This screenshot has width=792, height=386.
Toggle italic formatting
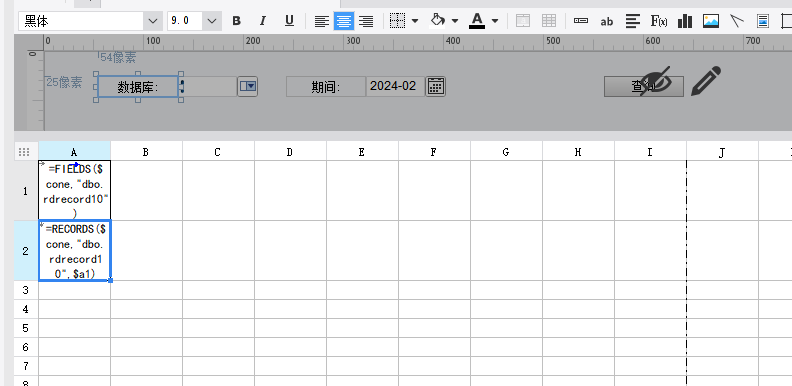point(263,21)
